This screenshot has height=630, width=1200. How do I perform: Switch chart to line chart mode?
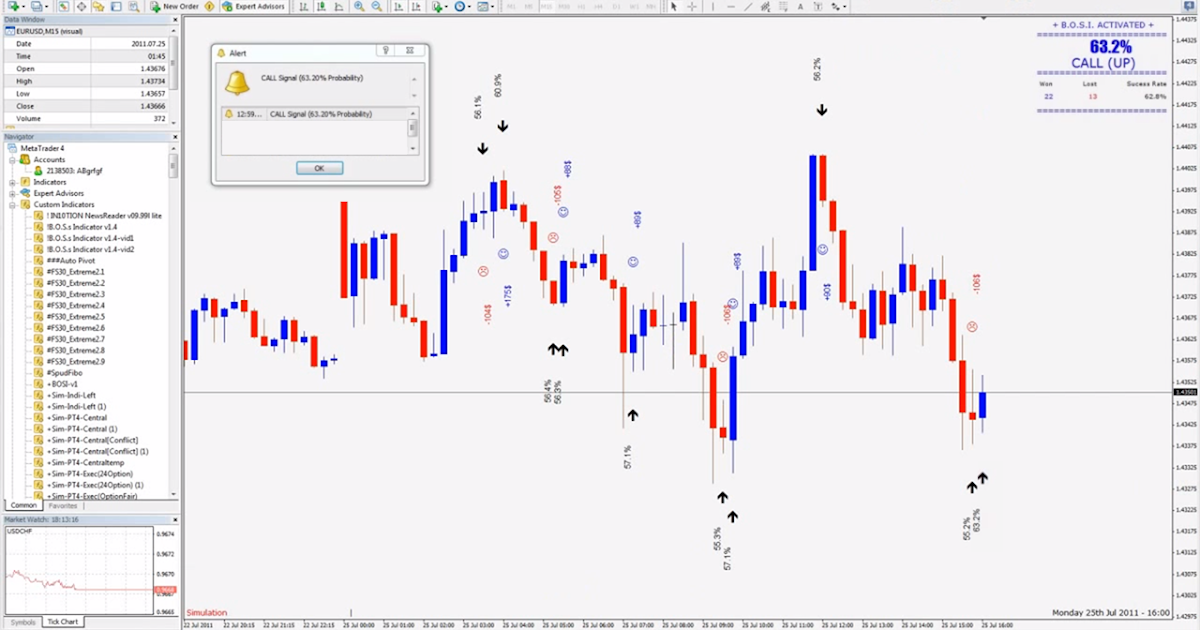pos(339,6)
